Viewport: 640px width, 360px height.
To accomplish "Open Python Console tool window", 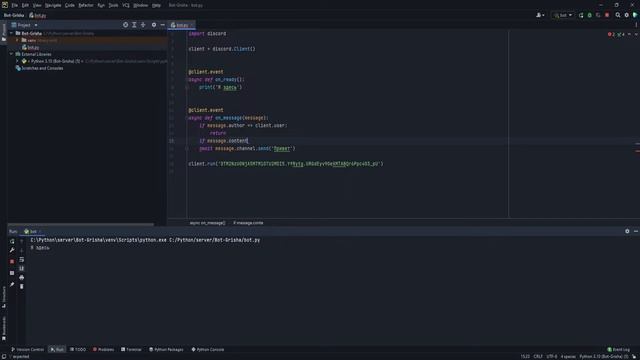I will point(208,349).
